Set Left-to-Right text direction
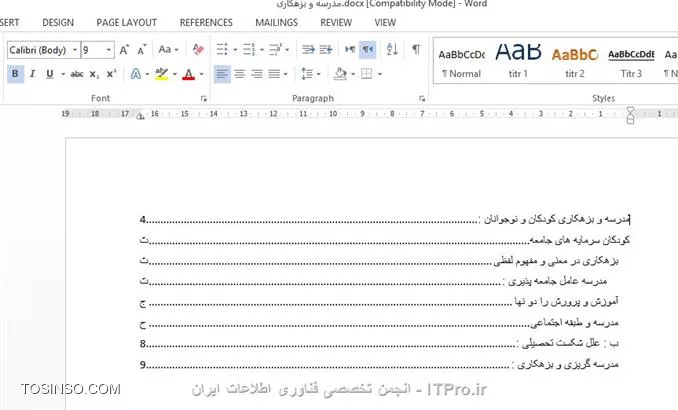The width and height of the screenshot is (678, 410). [x=350, y=49]
